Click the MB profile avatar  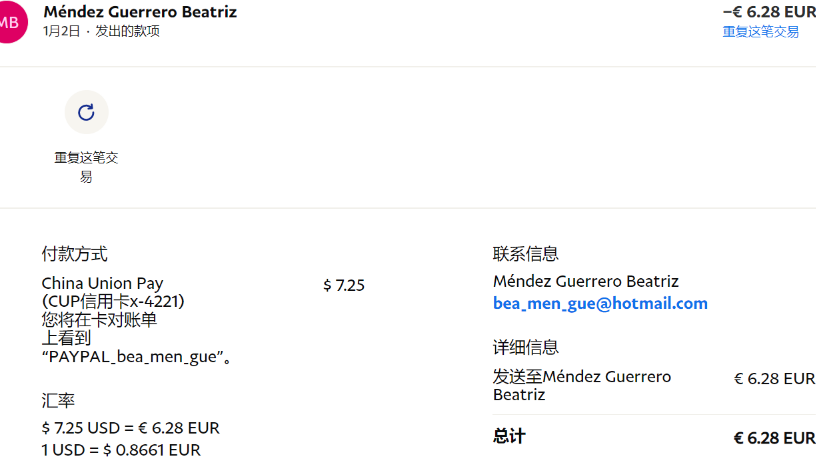coord(9,22)
